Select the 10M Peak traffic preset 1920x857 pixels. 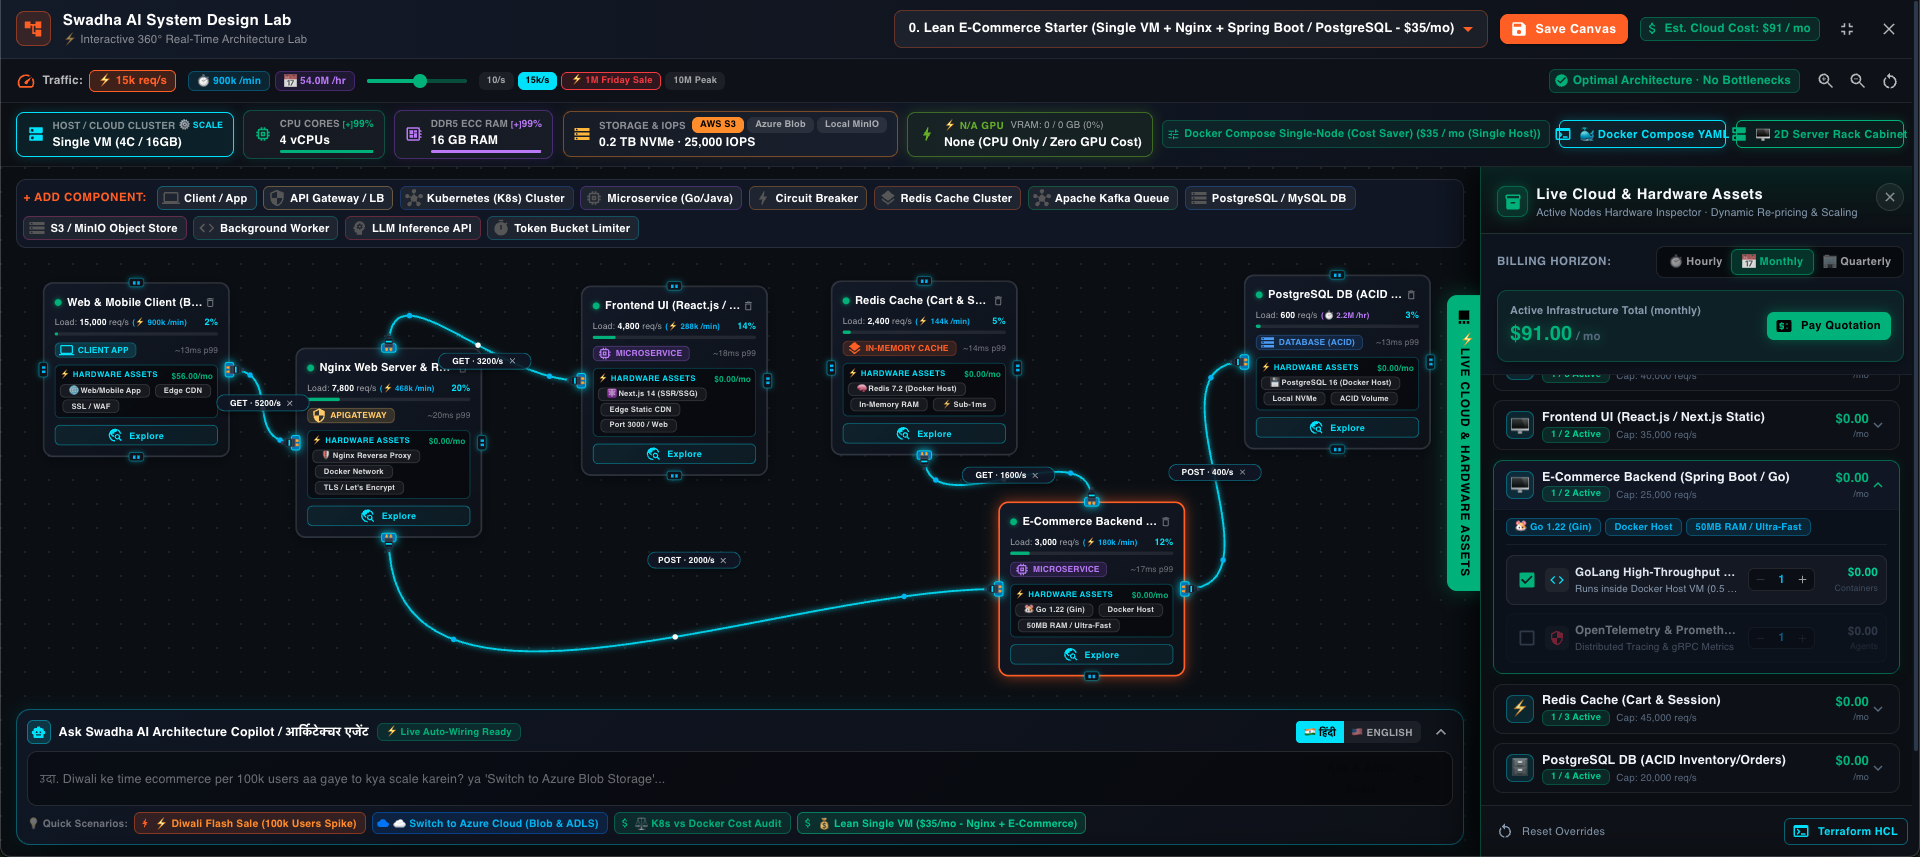click(x=695, y=80)
